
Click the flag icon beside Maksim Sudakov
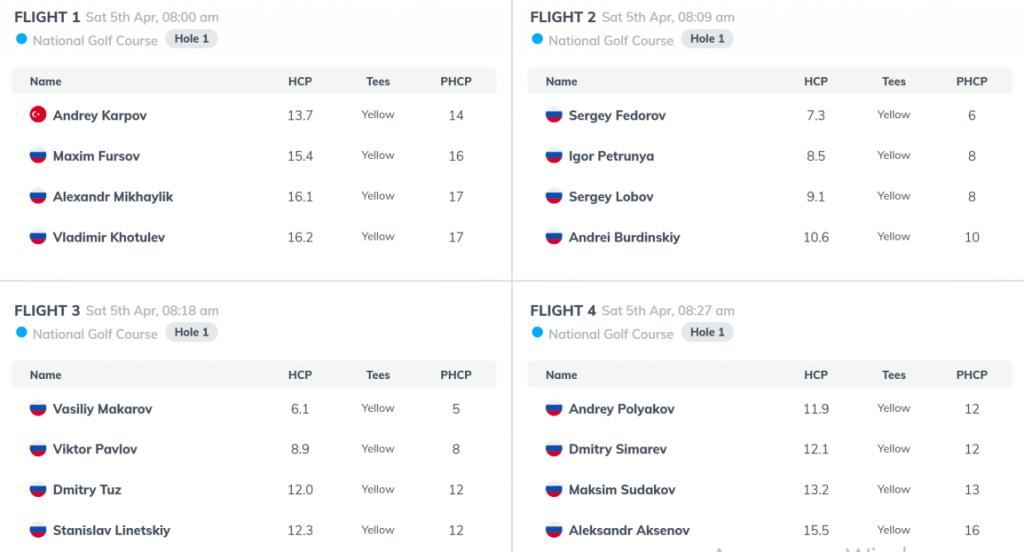[554, 489]
